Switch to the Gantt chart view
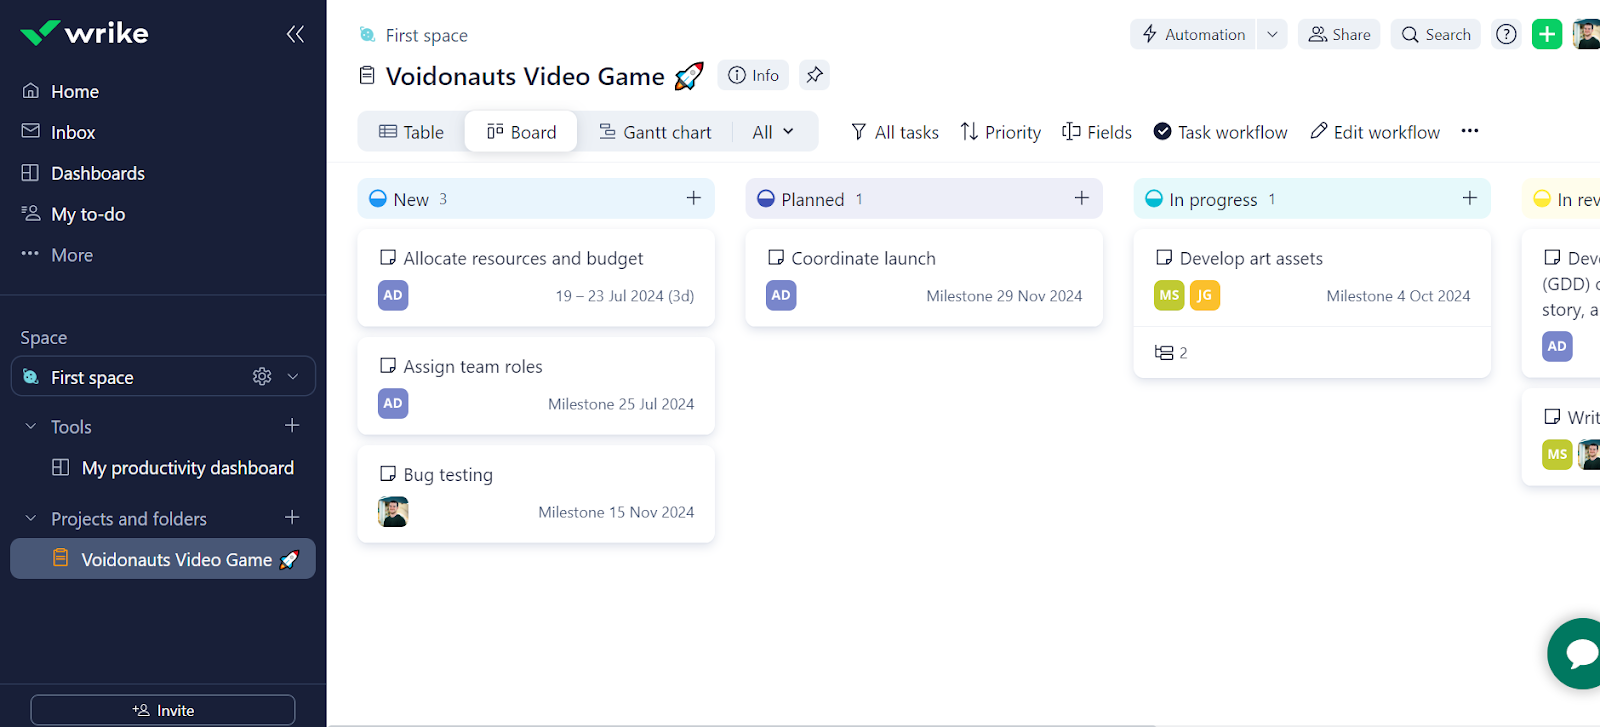This screenshot has width=1600, height=727. coord(655,132)
